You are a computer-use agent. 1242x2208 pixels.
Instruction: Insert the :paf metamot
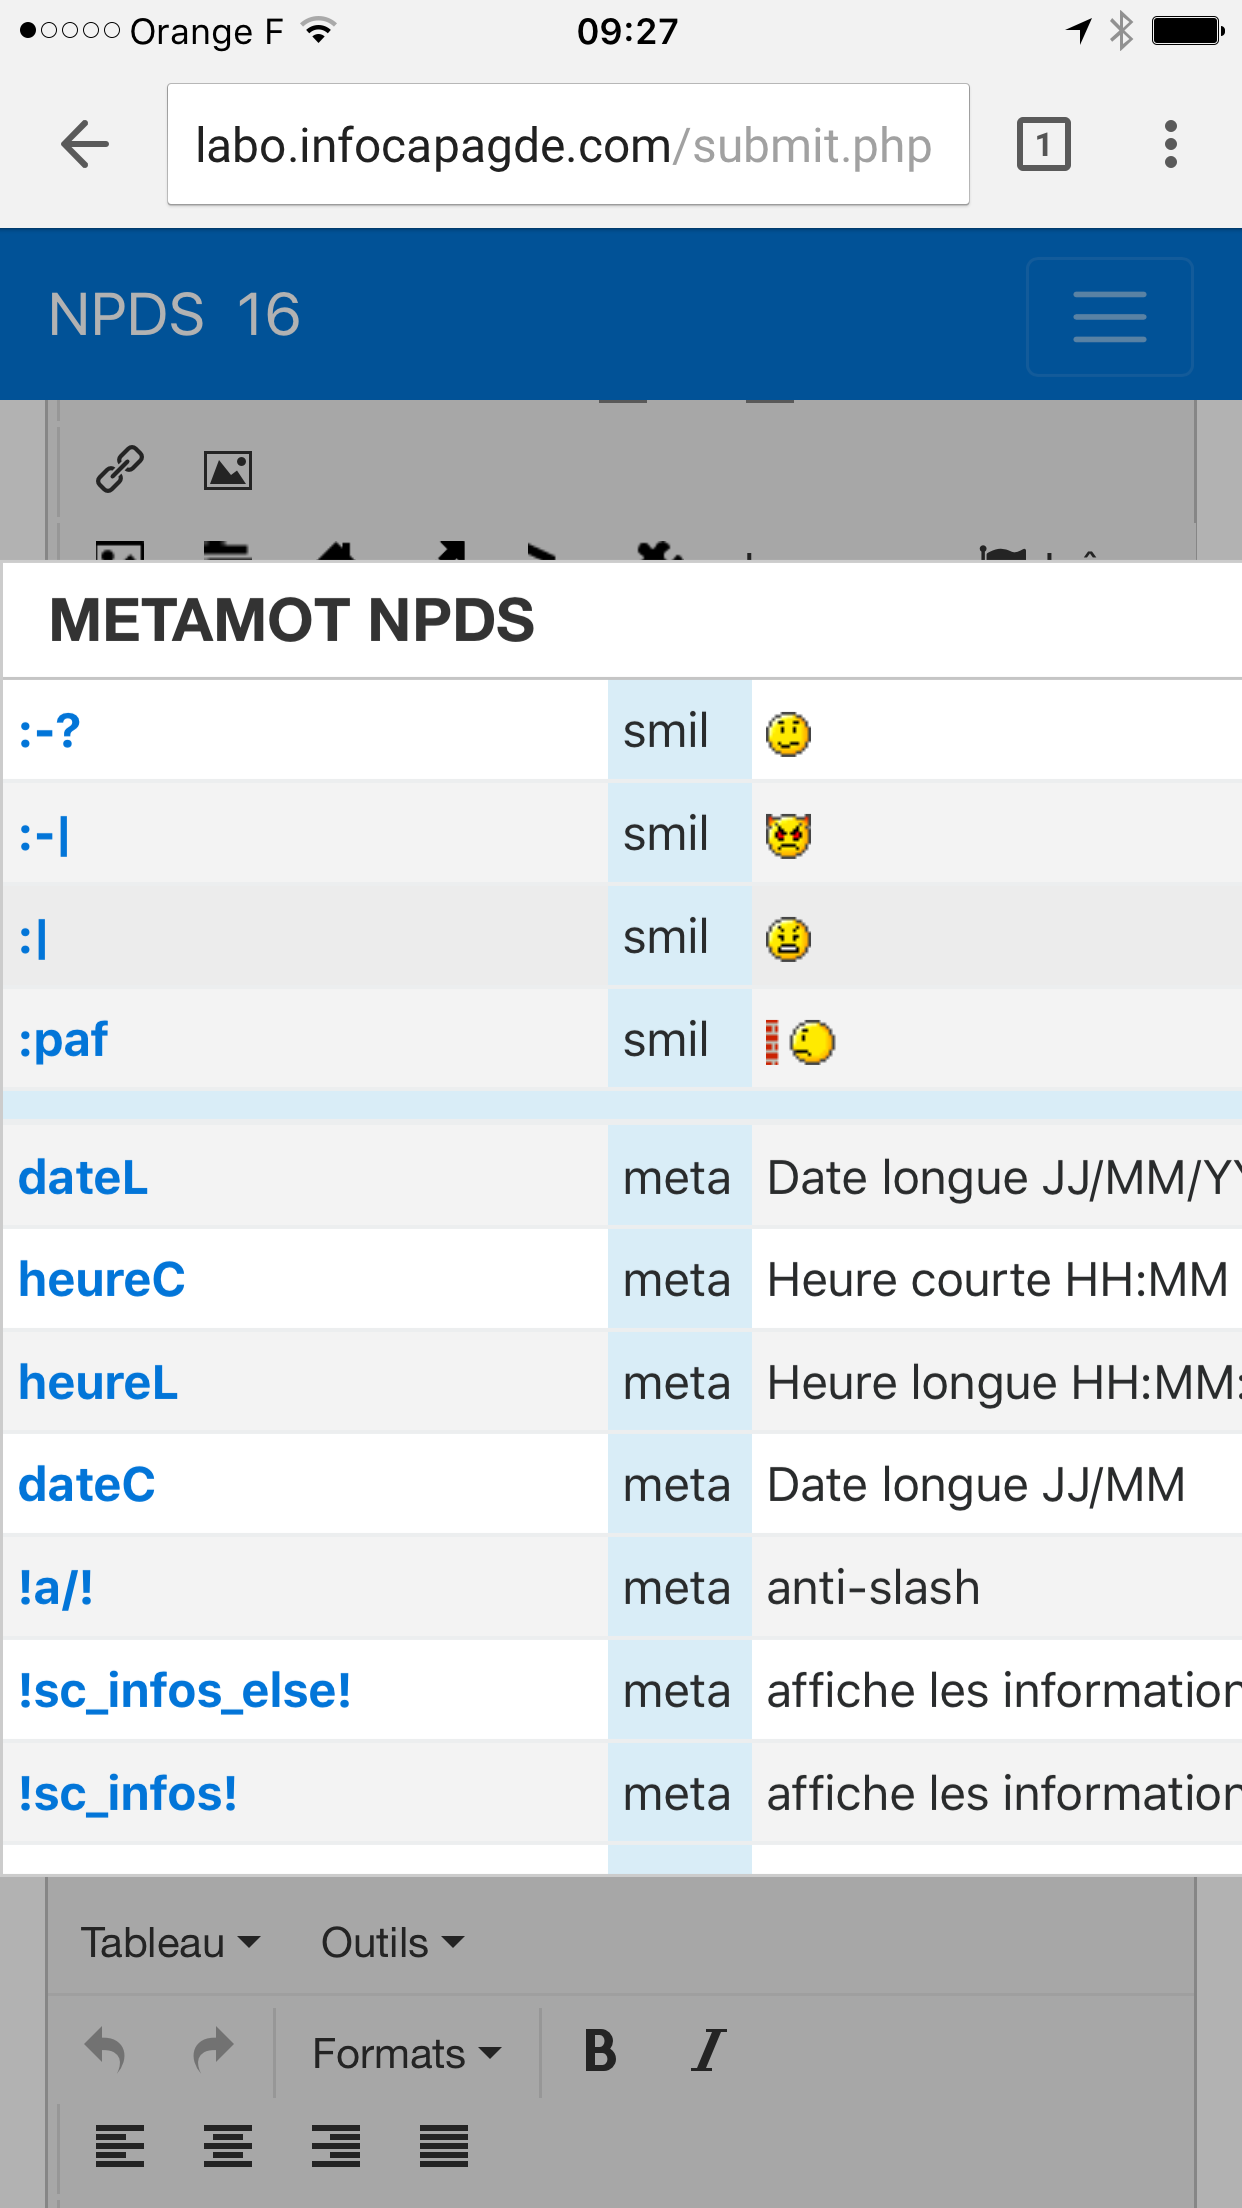click(x=63, y=1040)
